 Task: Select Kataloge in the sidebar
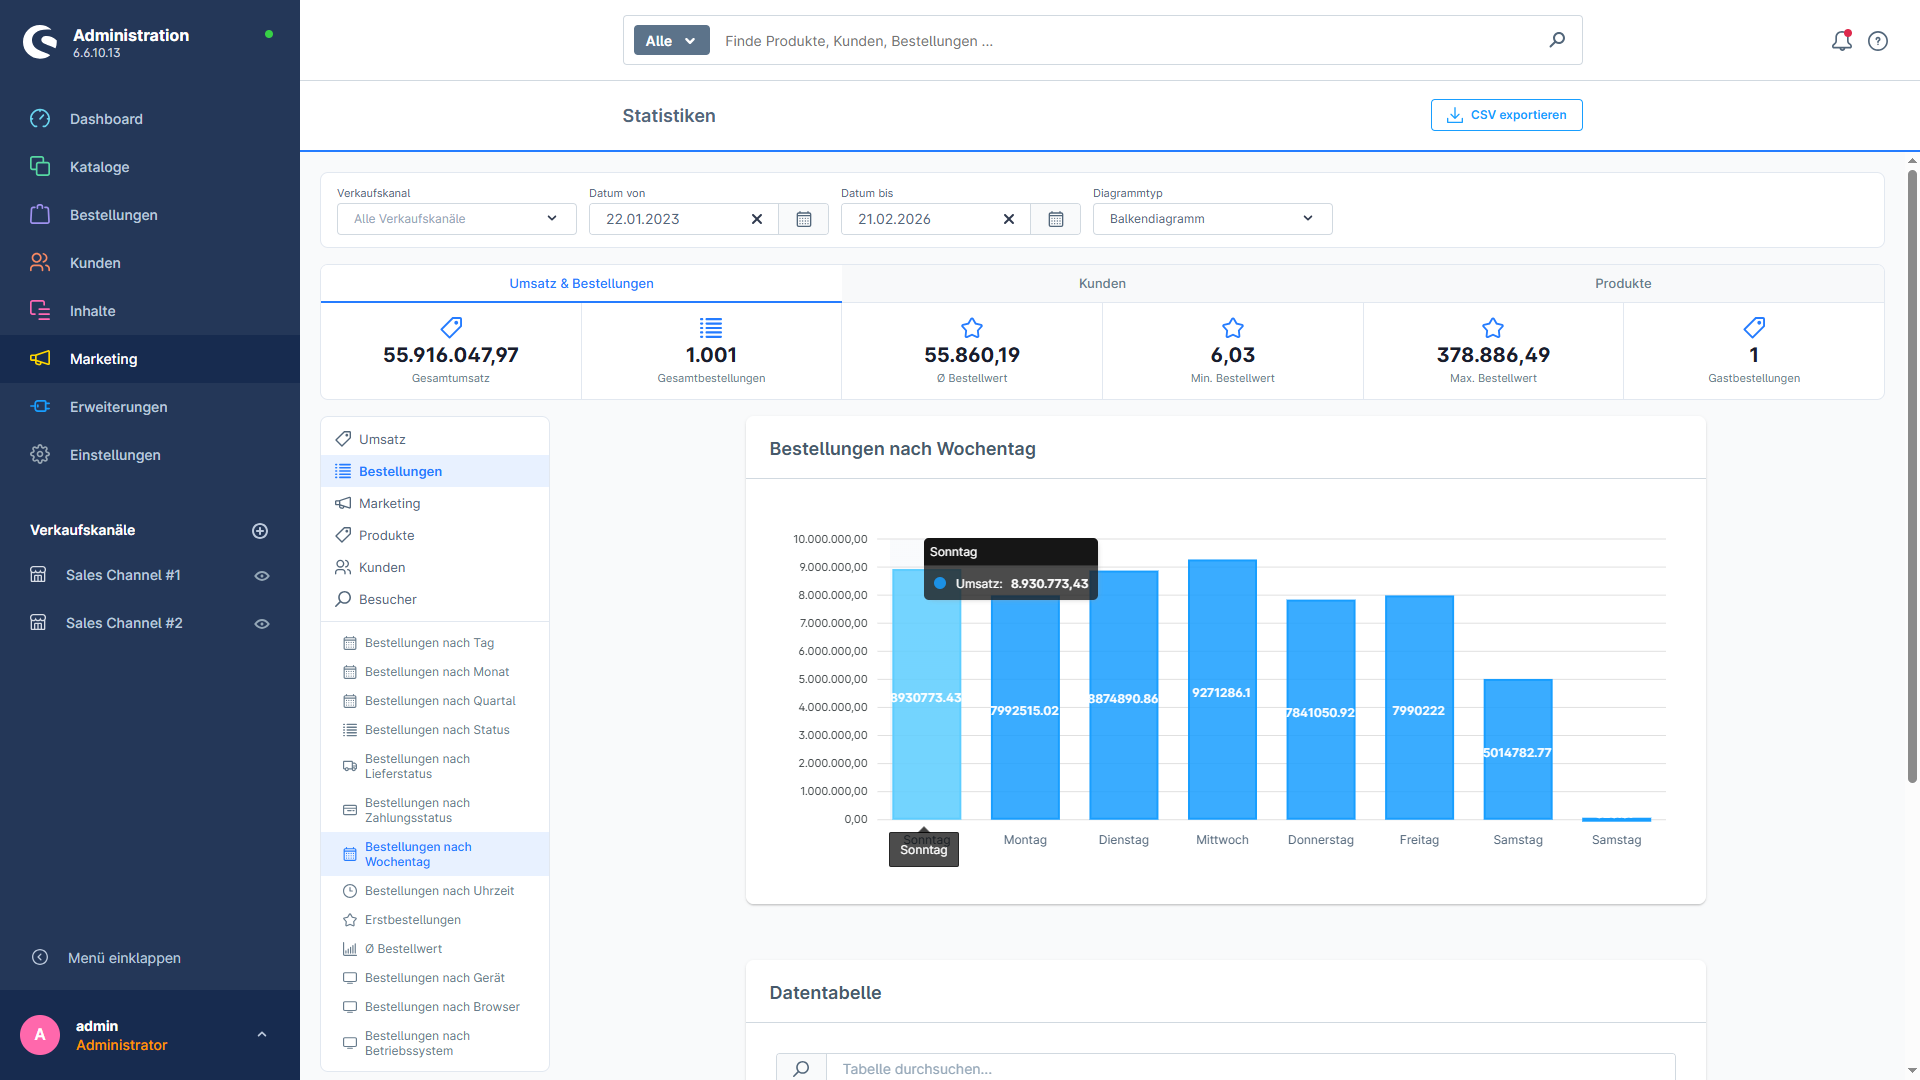[x=99, y=166]
